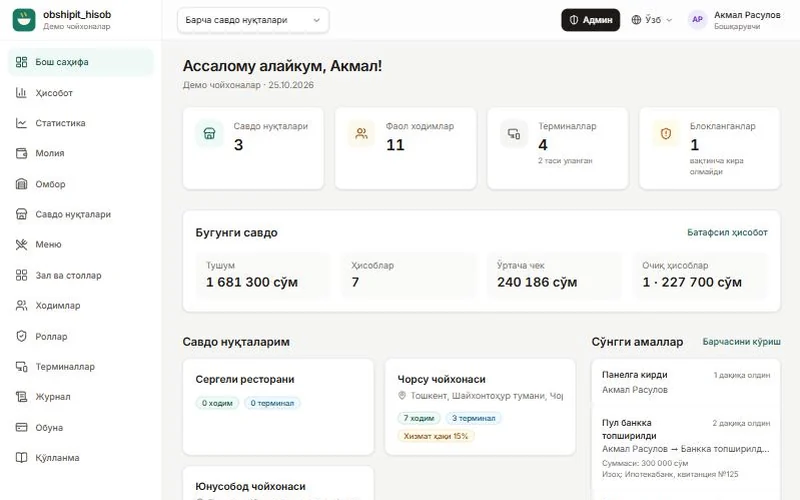Click the Барчасини кўриш link
Screen dimensions: 800x500
[x=741, y=341]
